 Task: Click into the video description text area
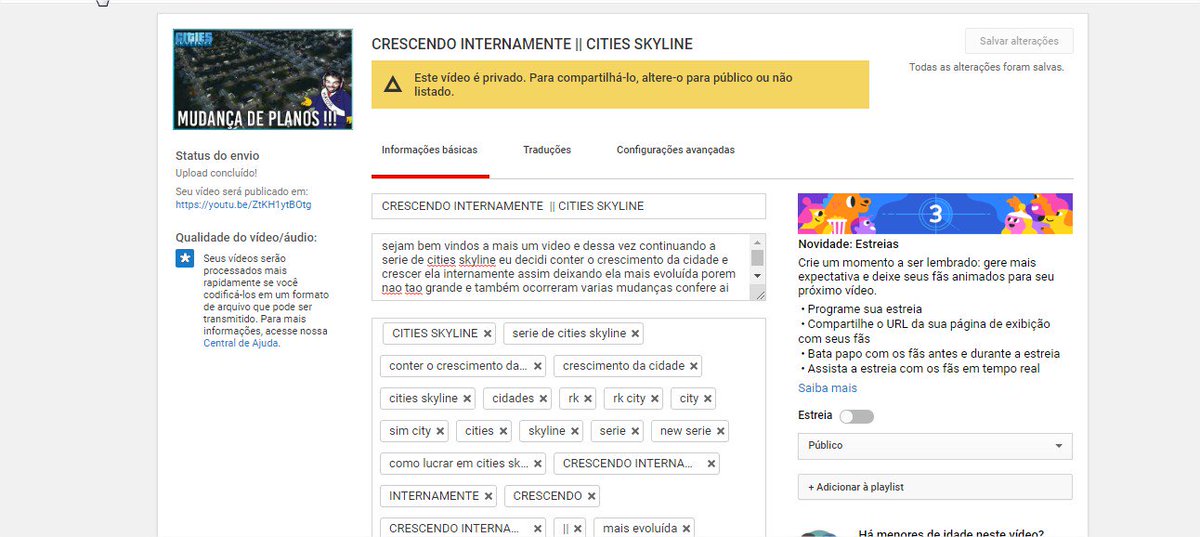pos(560,267)
